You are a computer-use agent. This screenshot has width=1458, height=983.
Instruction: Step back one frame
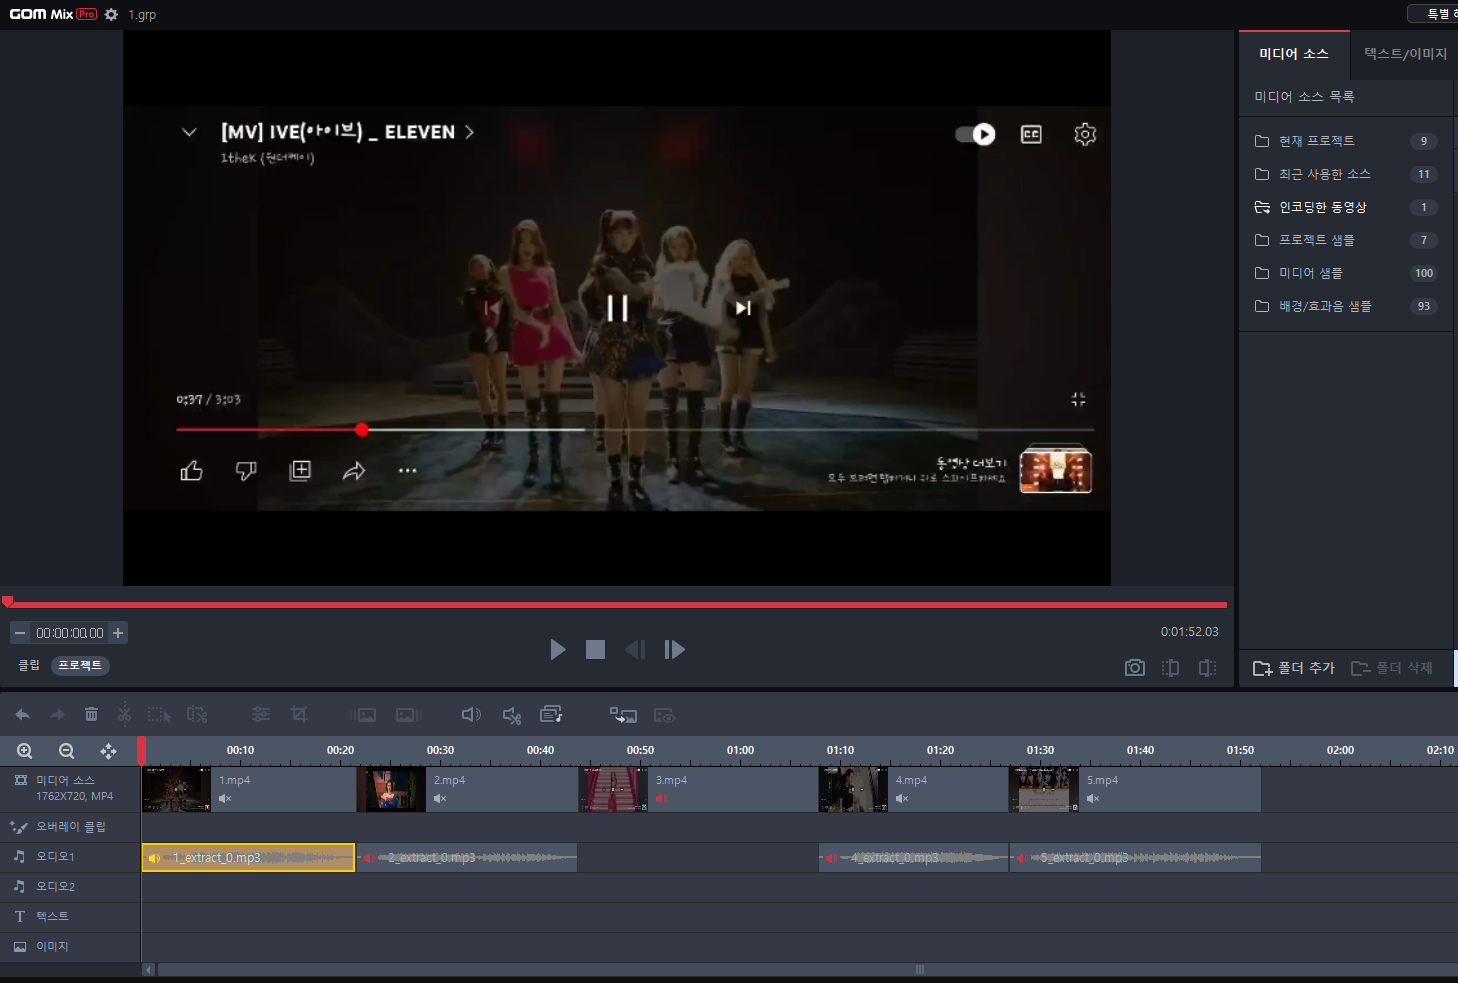(635, 650)
